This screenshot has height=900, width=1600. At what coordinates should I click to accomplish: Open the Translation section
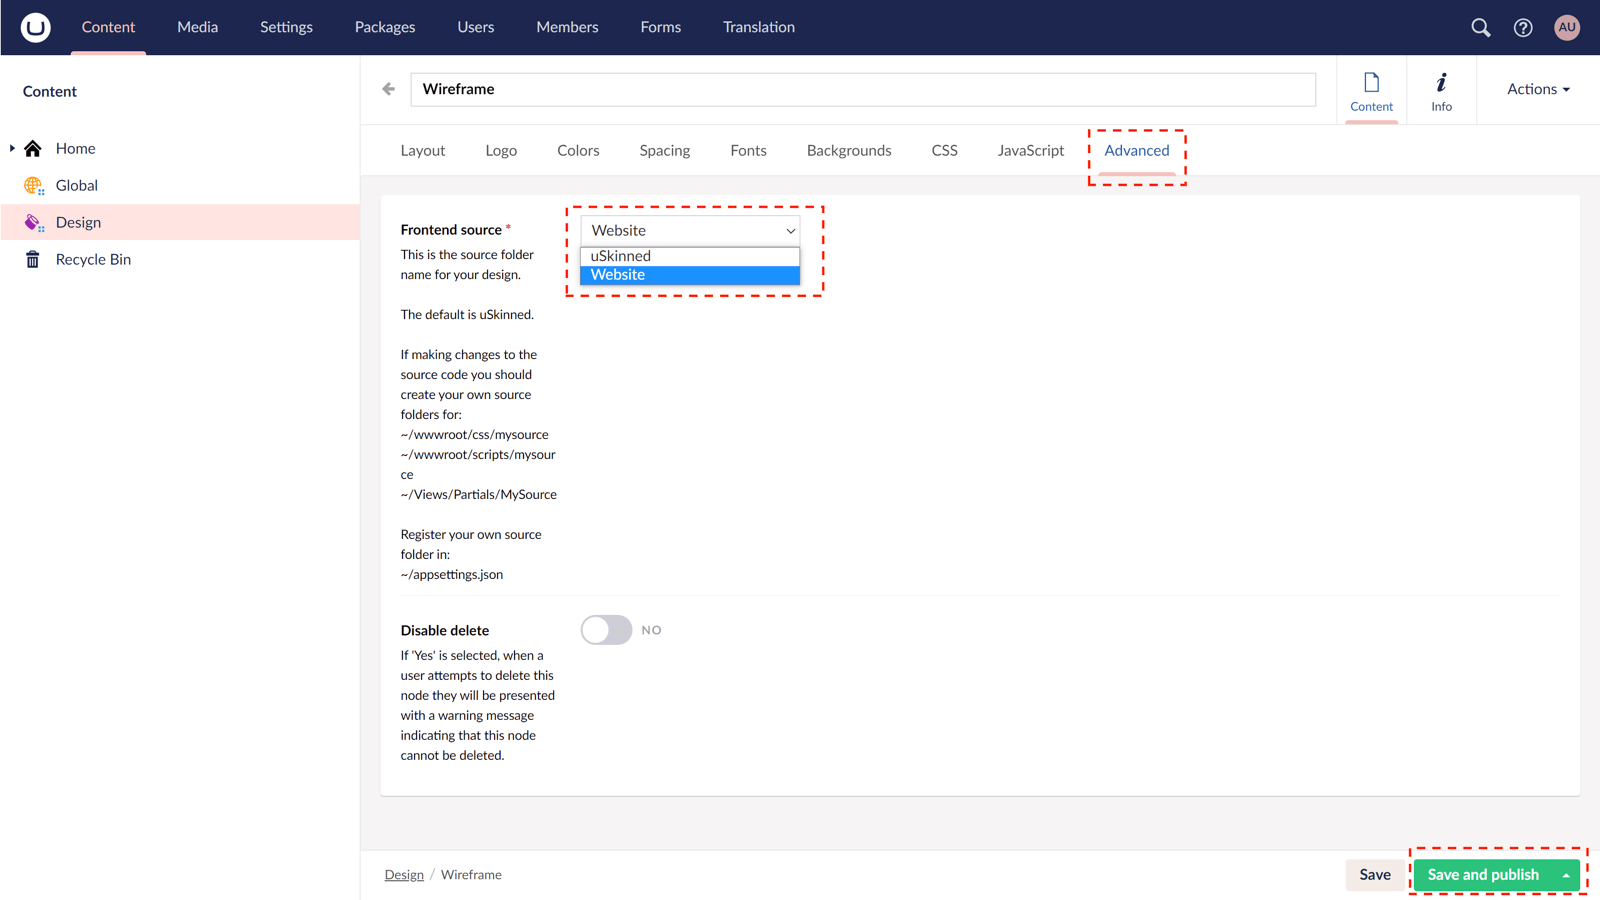[x=758, y=27]
